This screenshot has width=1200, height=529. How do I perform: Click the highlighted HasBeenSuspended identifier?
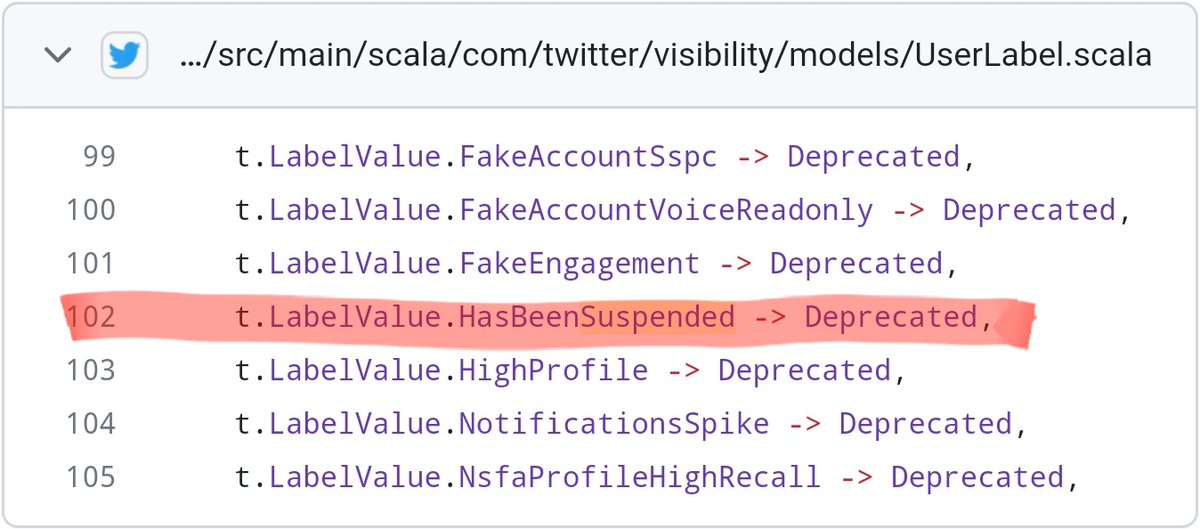[x=596, y=317]
